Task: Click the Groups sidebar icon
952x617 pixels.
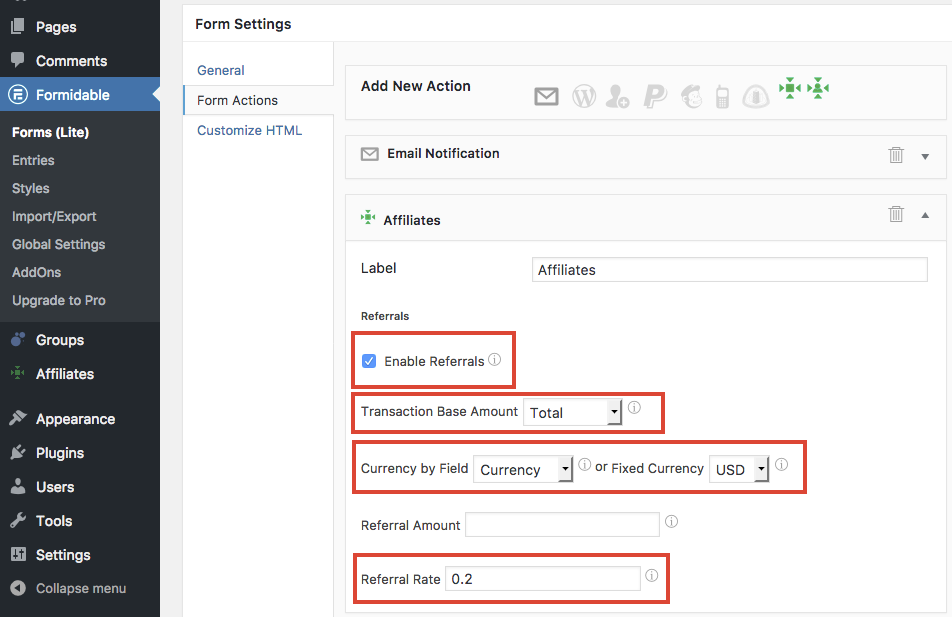Action: (x=18, y=339)
